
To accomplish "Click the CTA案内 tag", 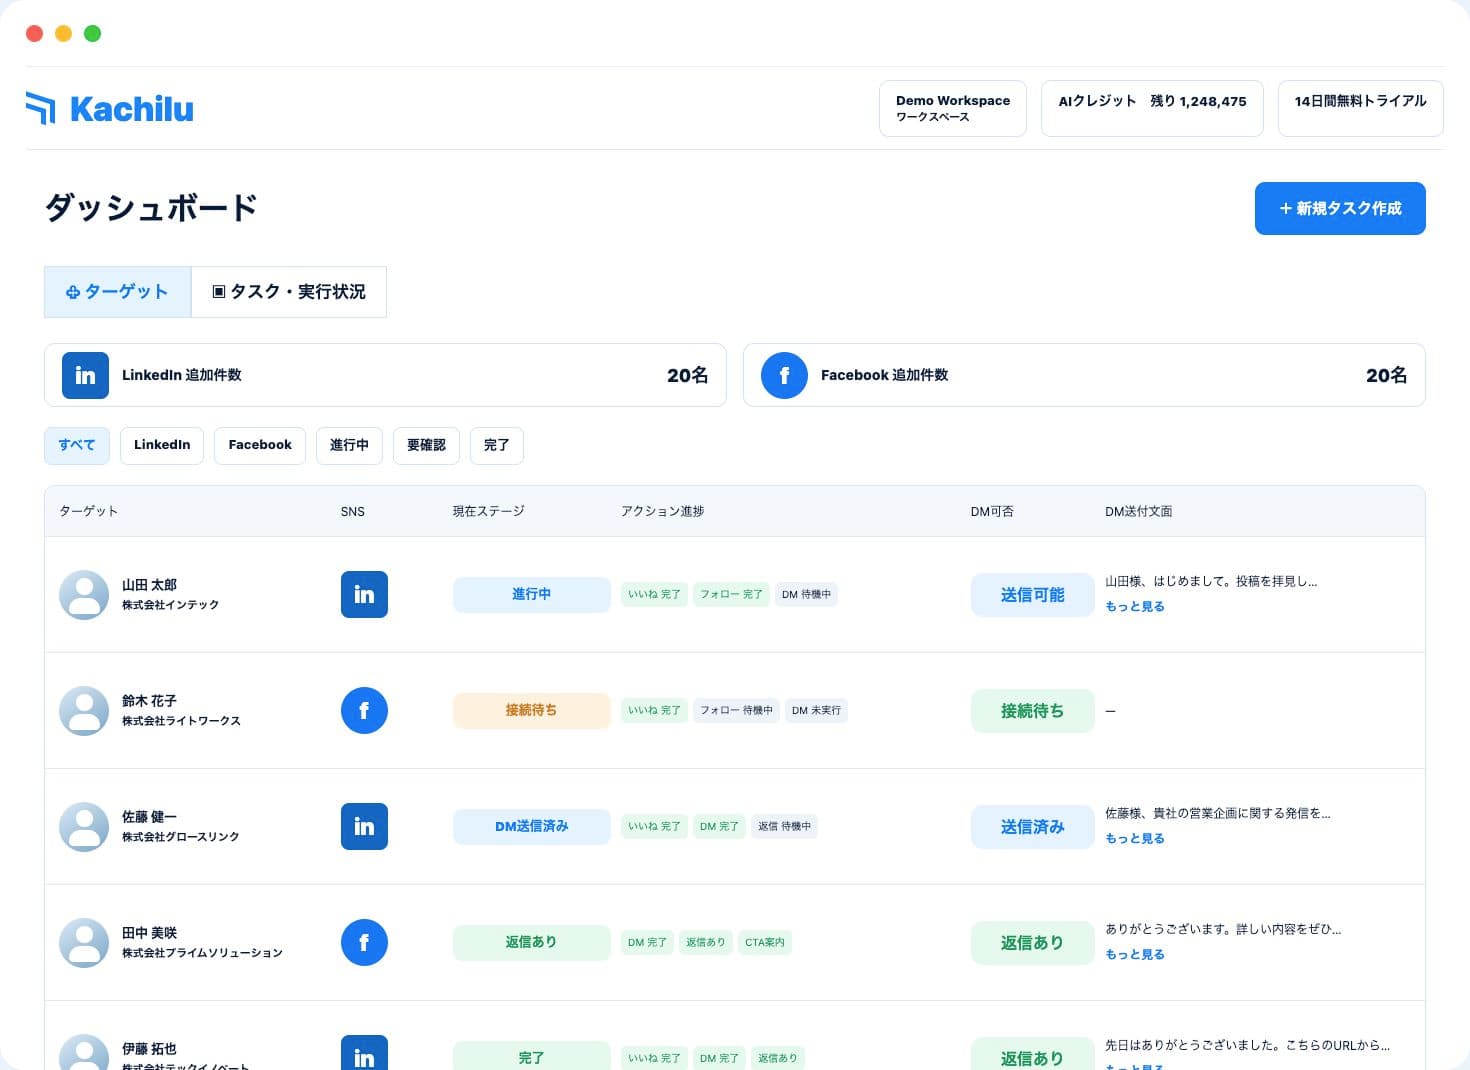I will click(765, 942).
